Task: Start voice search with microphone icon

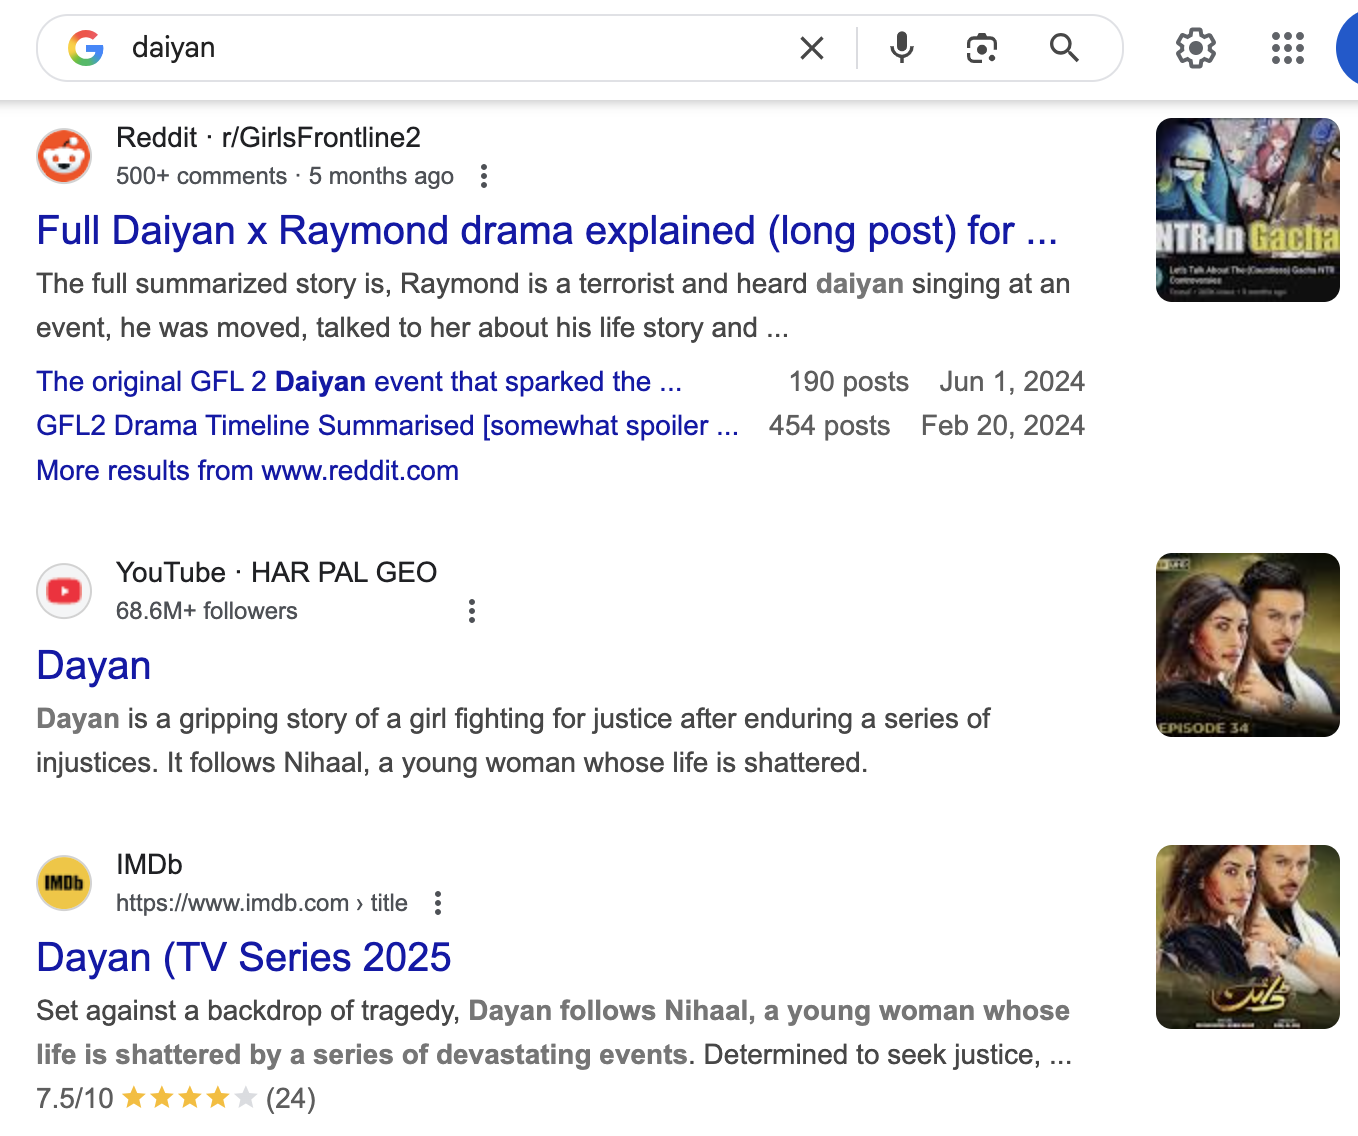Action: [x=902, y=48]
